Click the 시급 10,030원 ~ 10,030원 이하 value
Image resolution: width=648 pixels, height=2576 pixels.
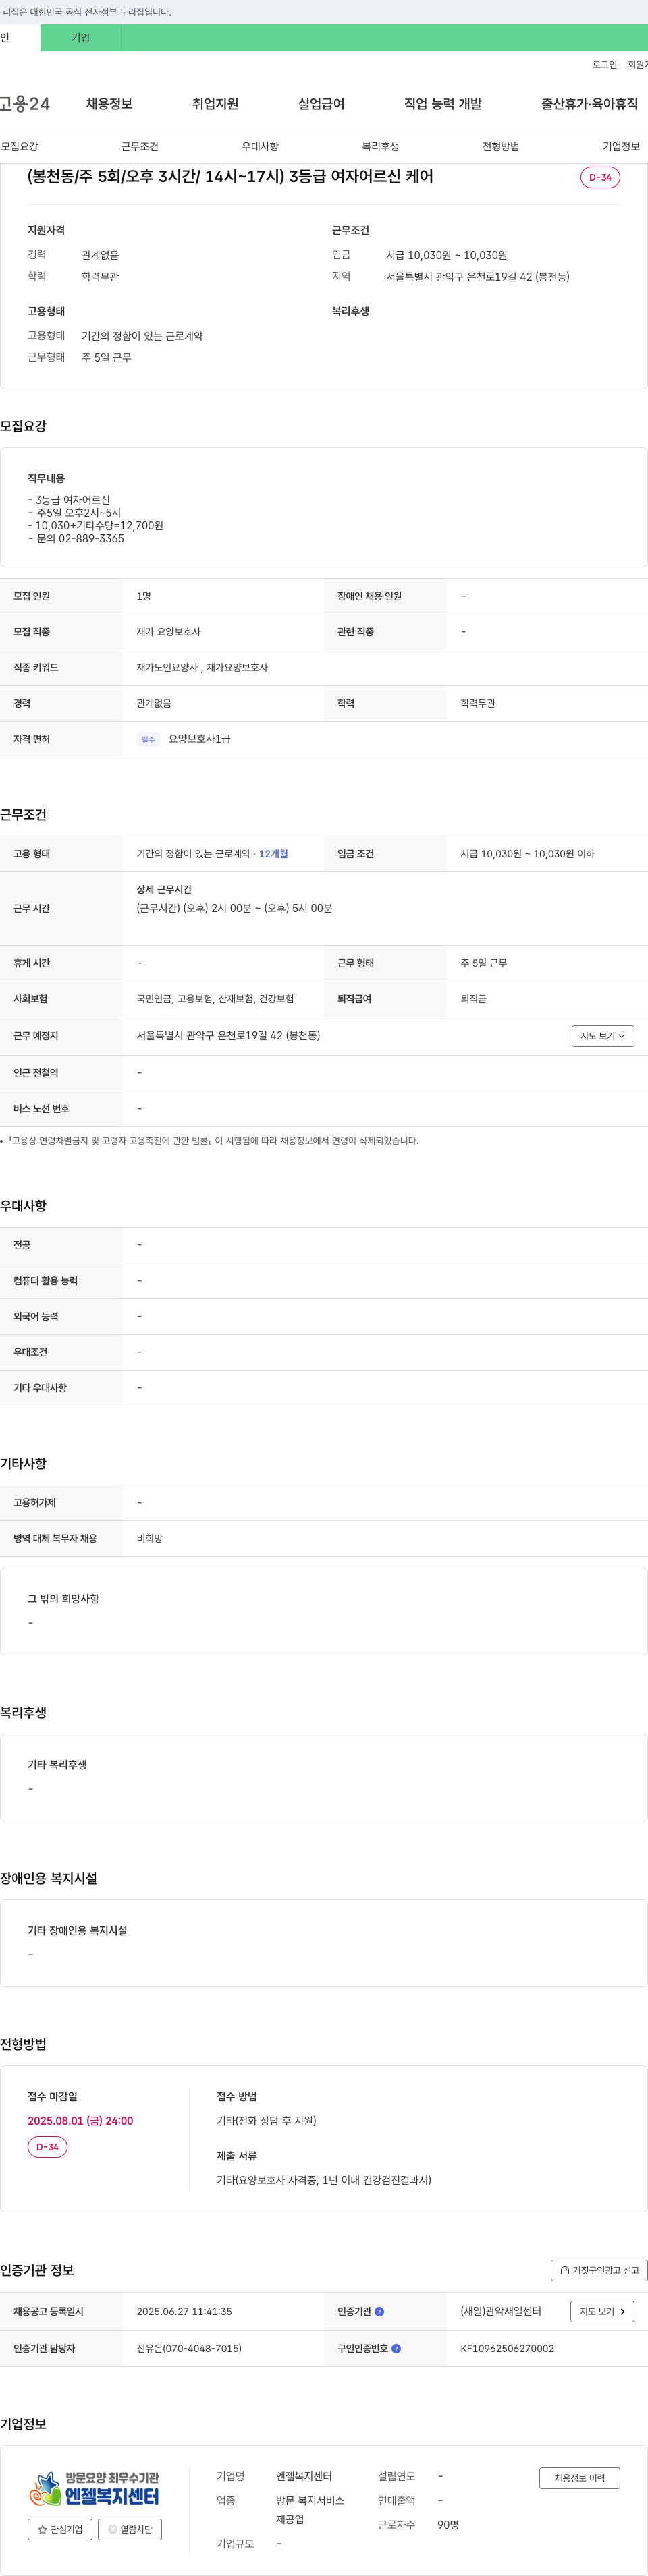pos(527,854)
